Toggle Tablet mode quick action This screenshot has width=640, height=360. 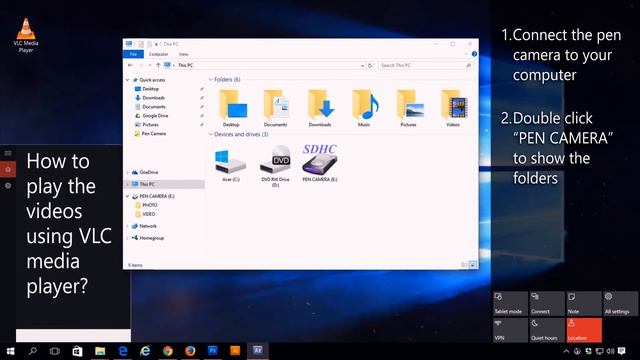tap(510, 303)
